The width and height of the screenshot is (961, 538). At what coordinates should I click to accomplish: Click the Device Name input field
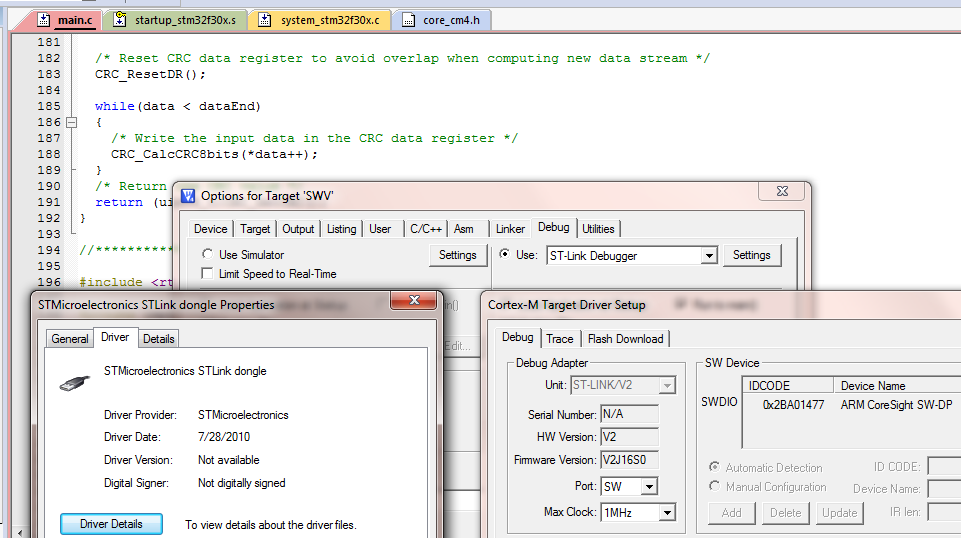coord(944,488)
